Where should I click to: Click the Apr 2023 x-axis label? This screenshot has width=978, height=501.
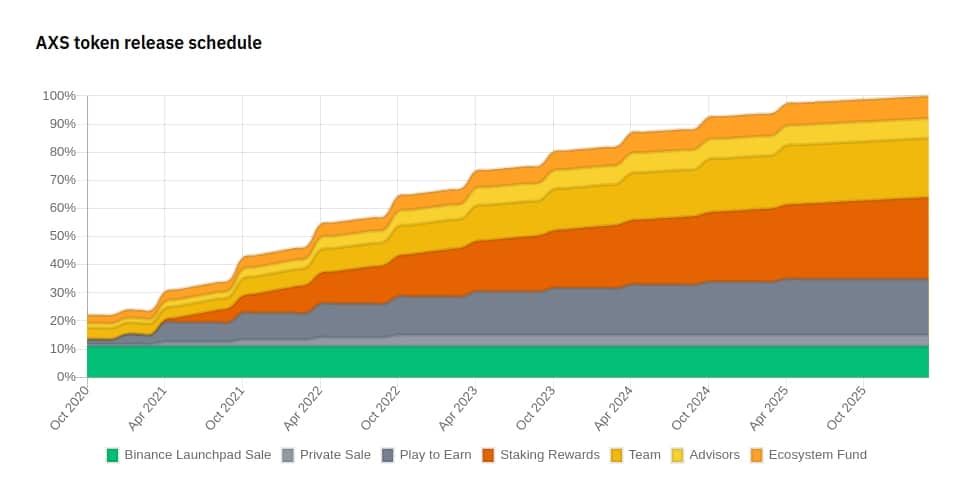point(457,407)
